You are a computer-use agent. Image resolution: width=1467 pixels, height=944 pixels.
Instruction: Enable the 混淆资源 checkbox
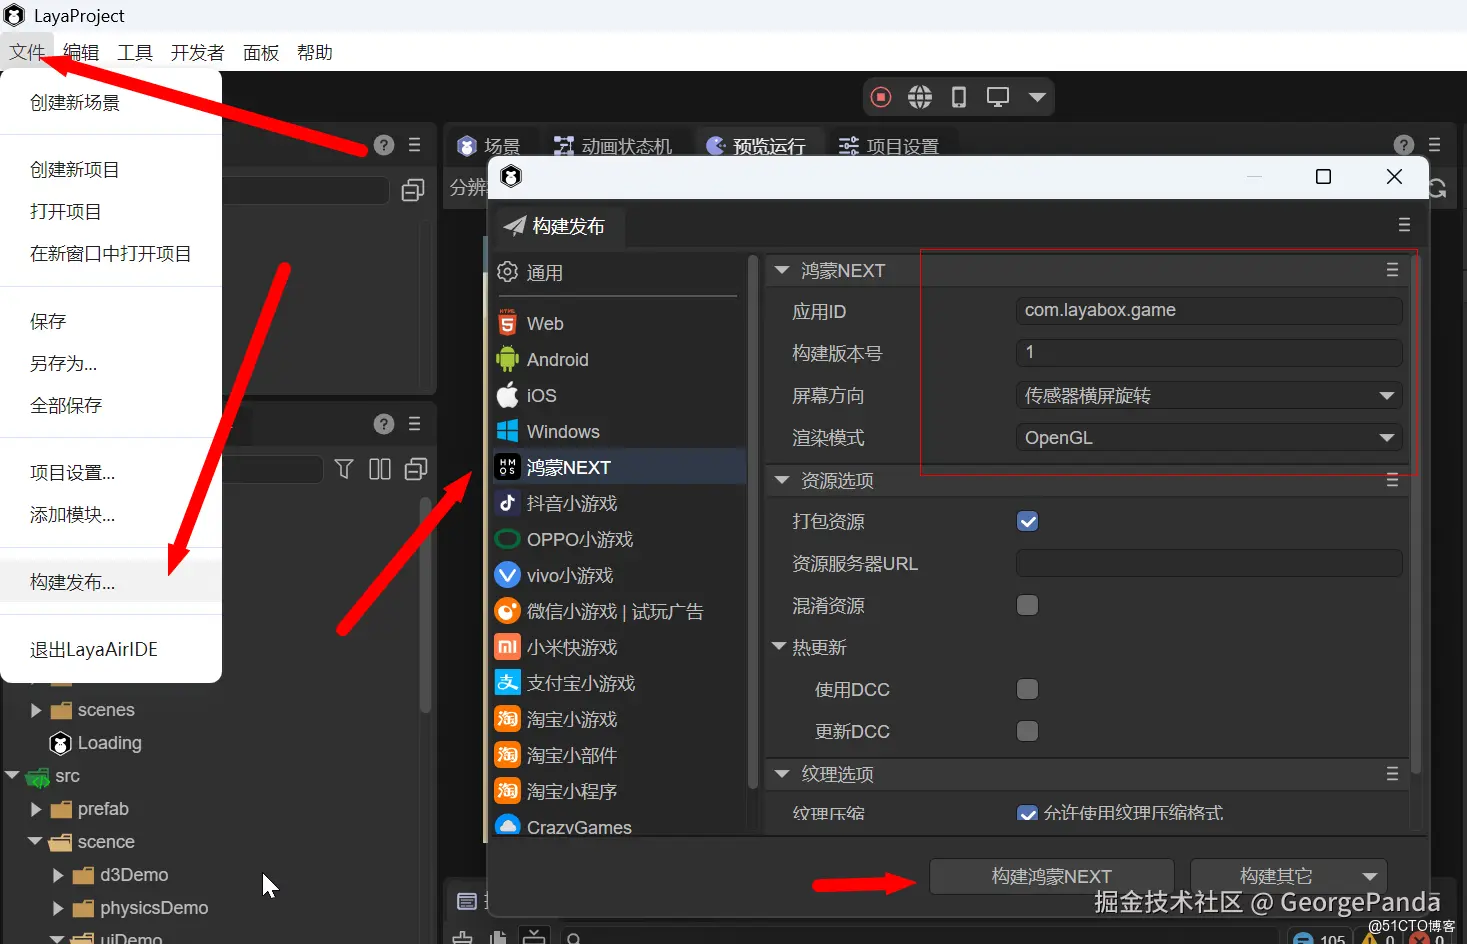tap(1027, 605)
